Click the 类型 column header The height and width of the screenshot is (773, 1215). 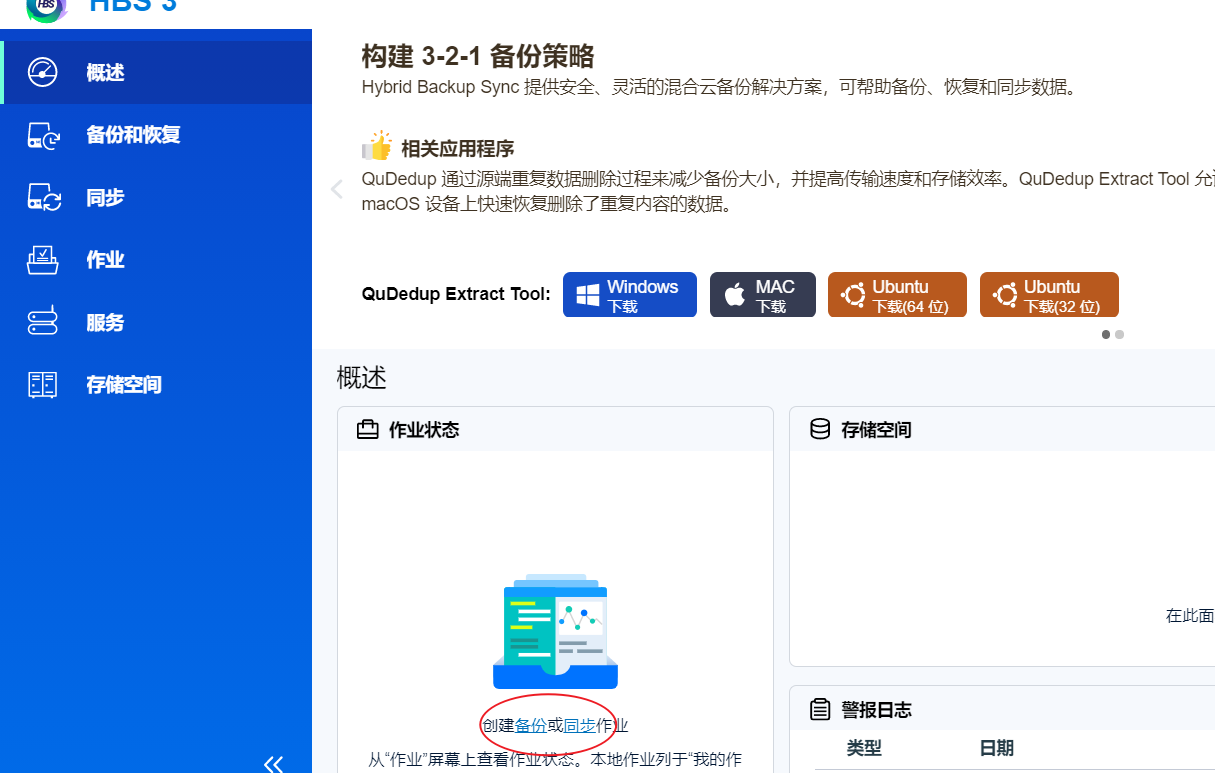(865, 748)
